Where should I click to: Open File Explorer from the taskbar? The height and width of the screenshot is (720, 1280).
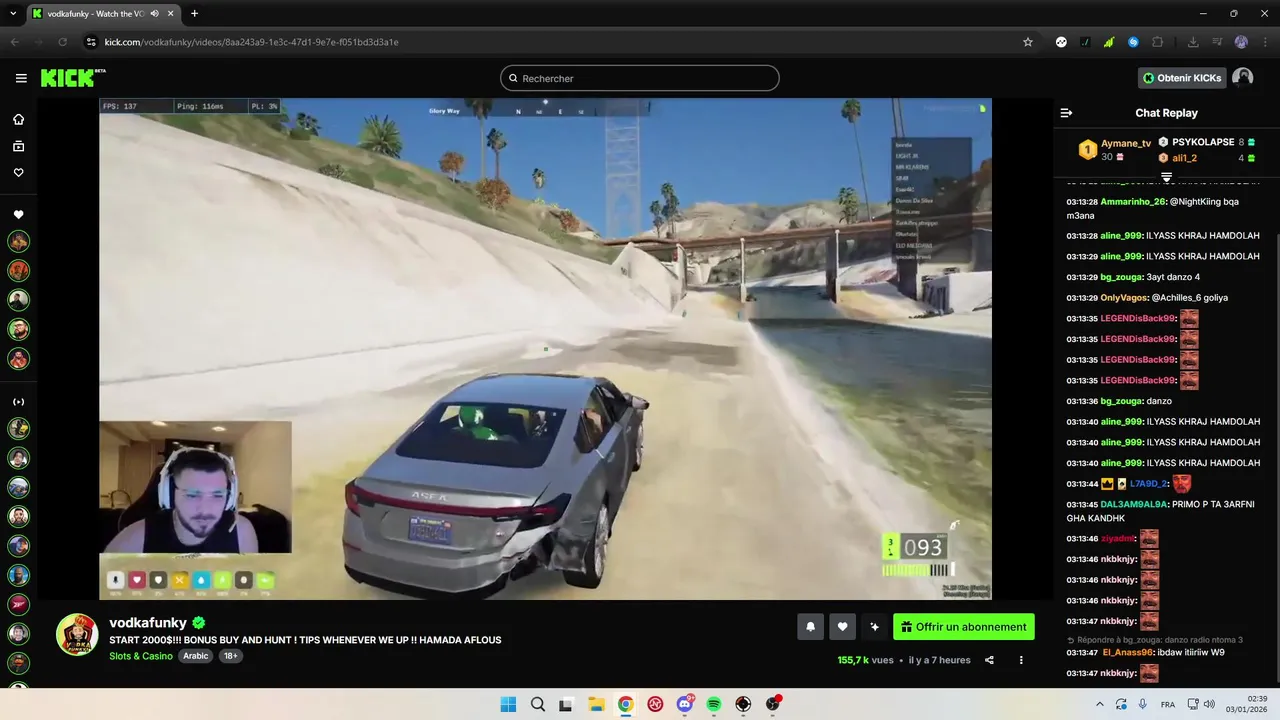596,704
